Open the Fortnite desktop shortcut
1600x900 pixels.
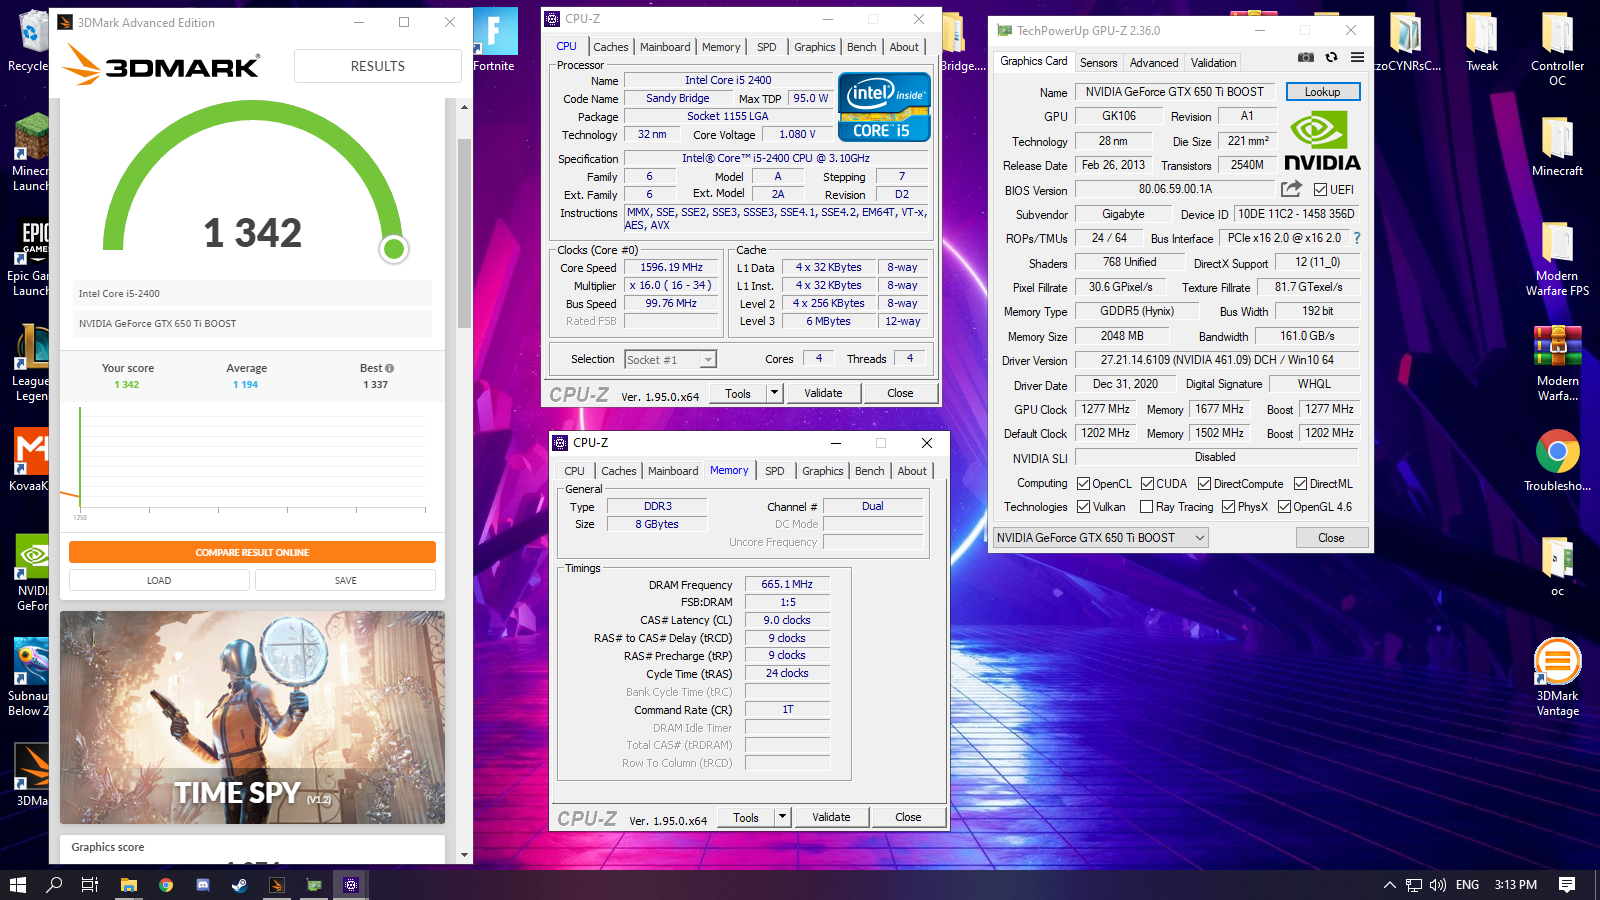[x=494, y=42]
